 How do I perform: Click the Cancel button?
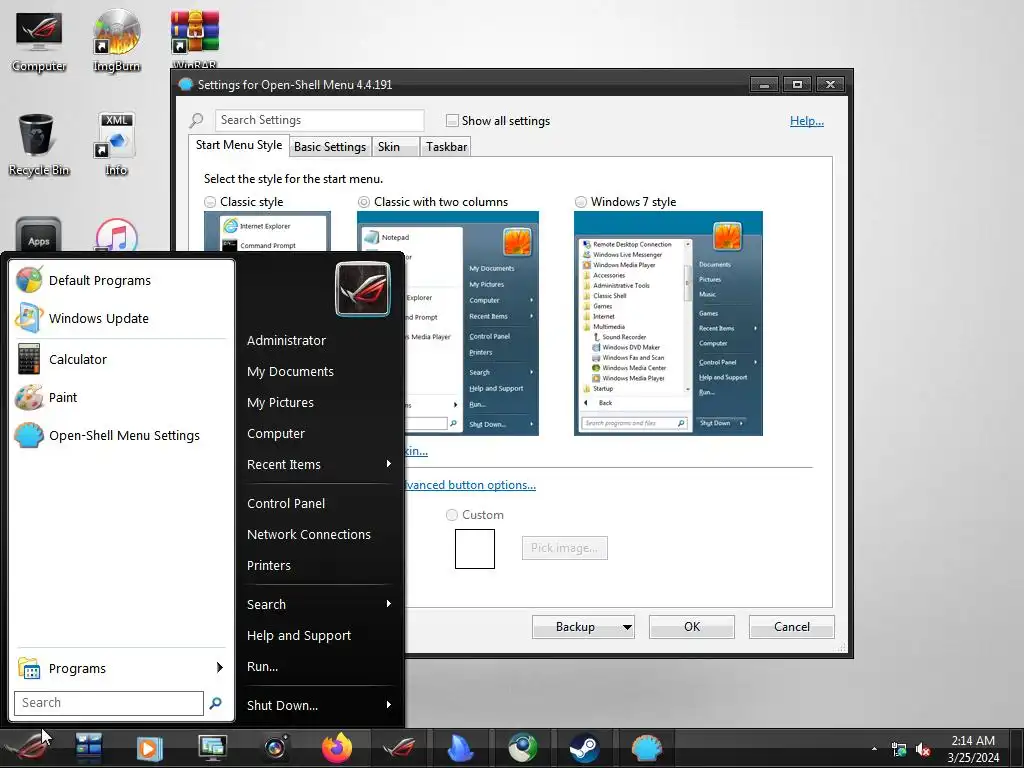click(792, 627)
